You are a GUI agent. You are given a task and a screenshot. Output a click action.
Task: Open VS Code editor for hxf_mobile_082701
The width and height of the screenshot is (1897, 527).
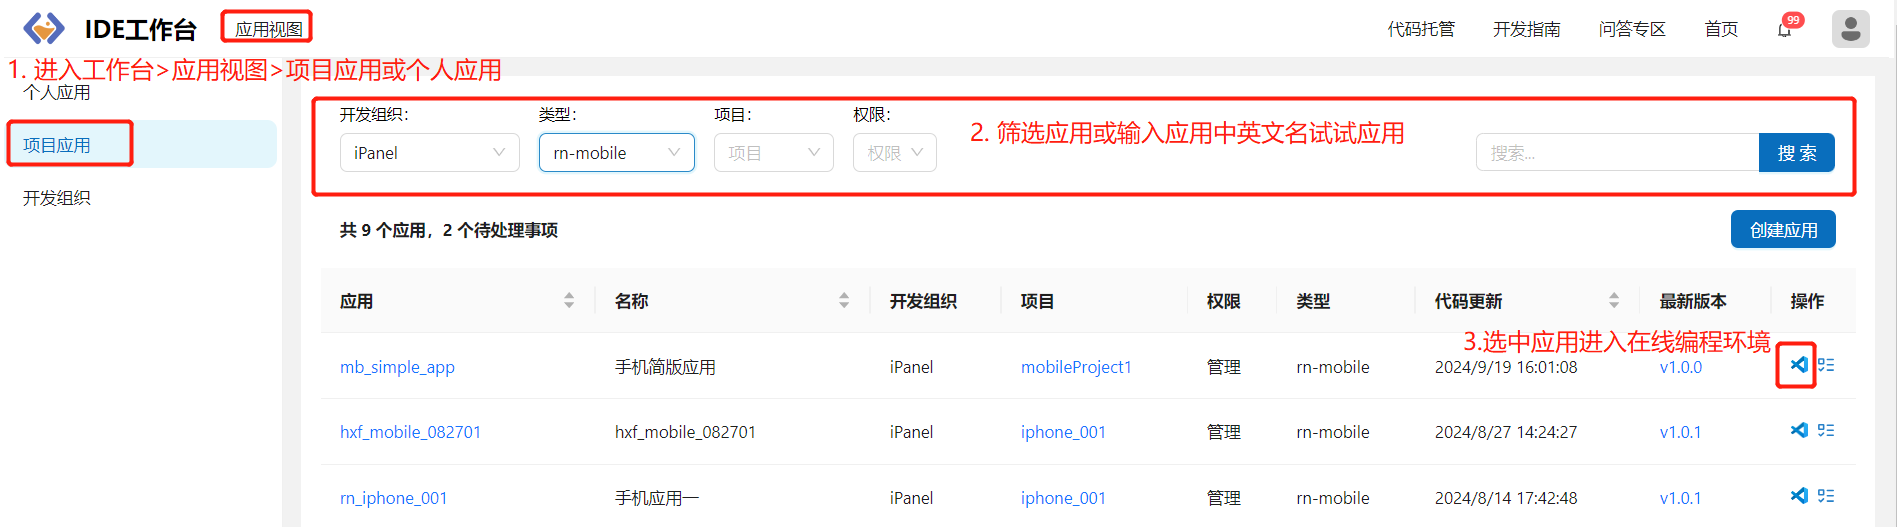(1798, 430)
